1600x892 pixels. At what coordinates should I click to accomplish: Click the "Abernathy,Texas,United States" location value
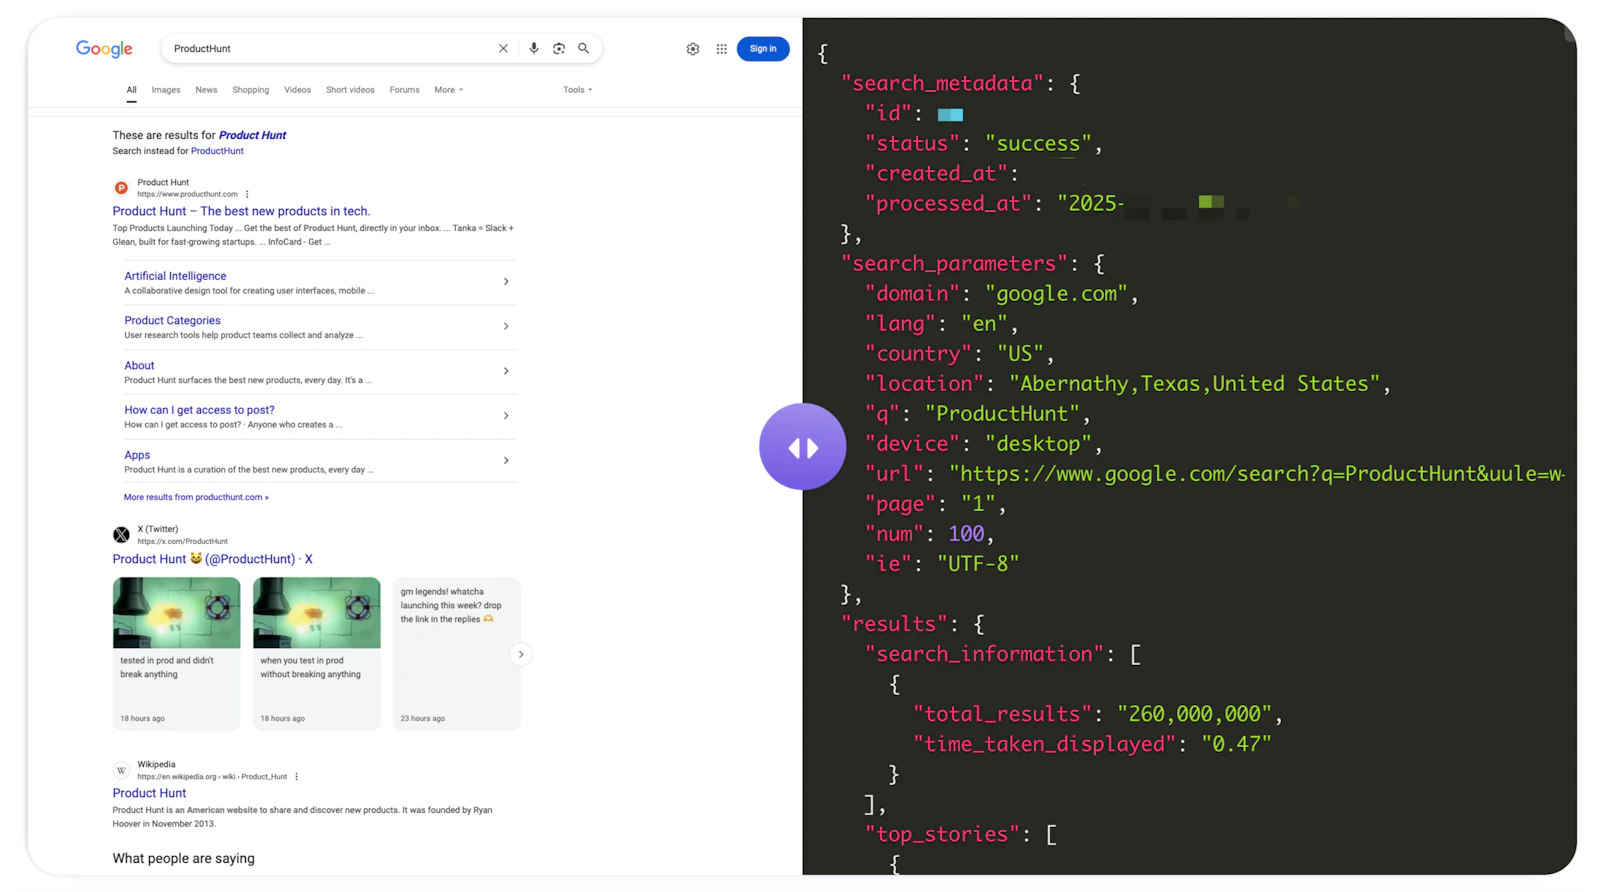1195,383
